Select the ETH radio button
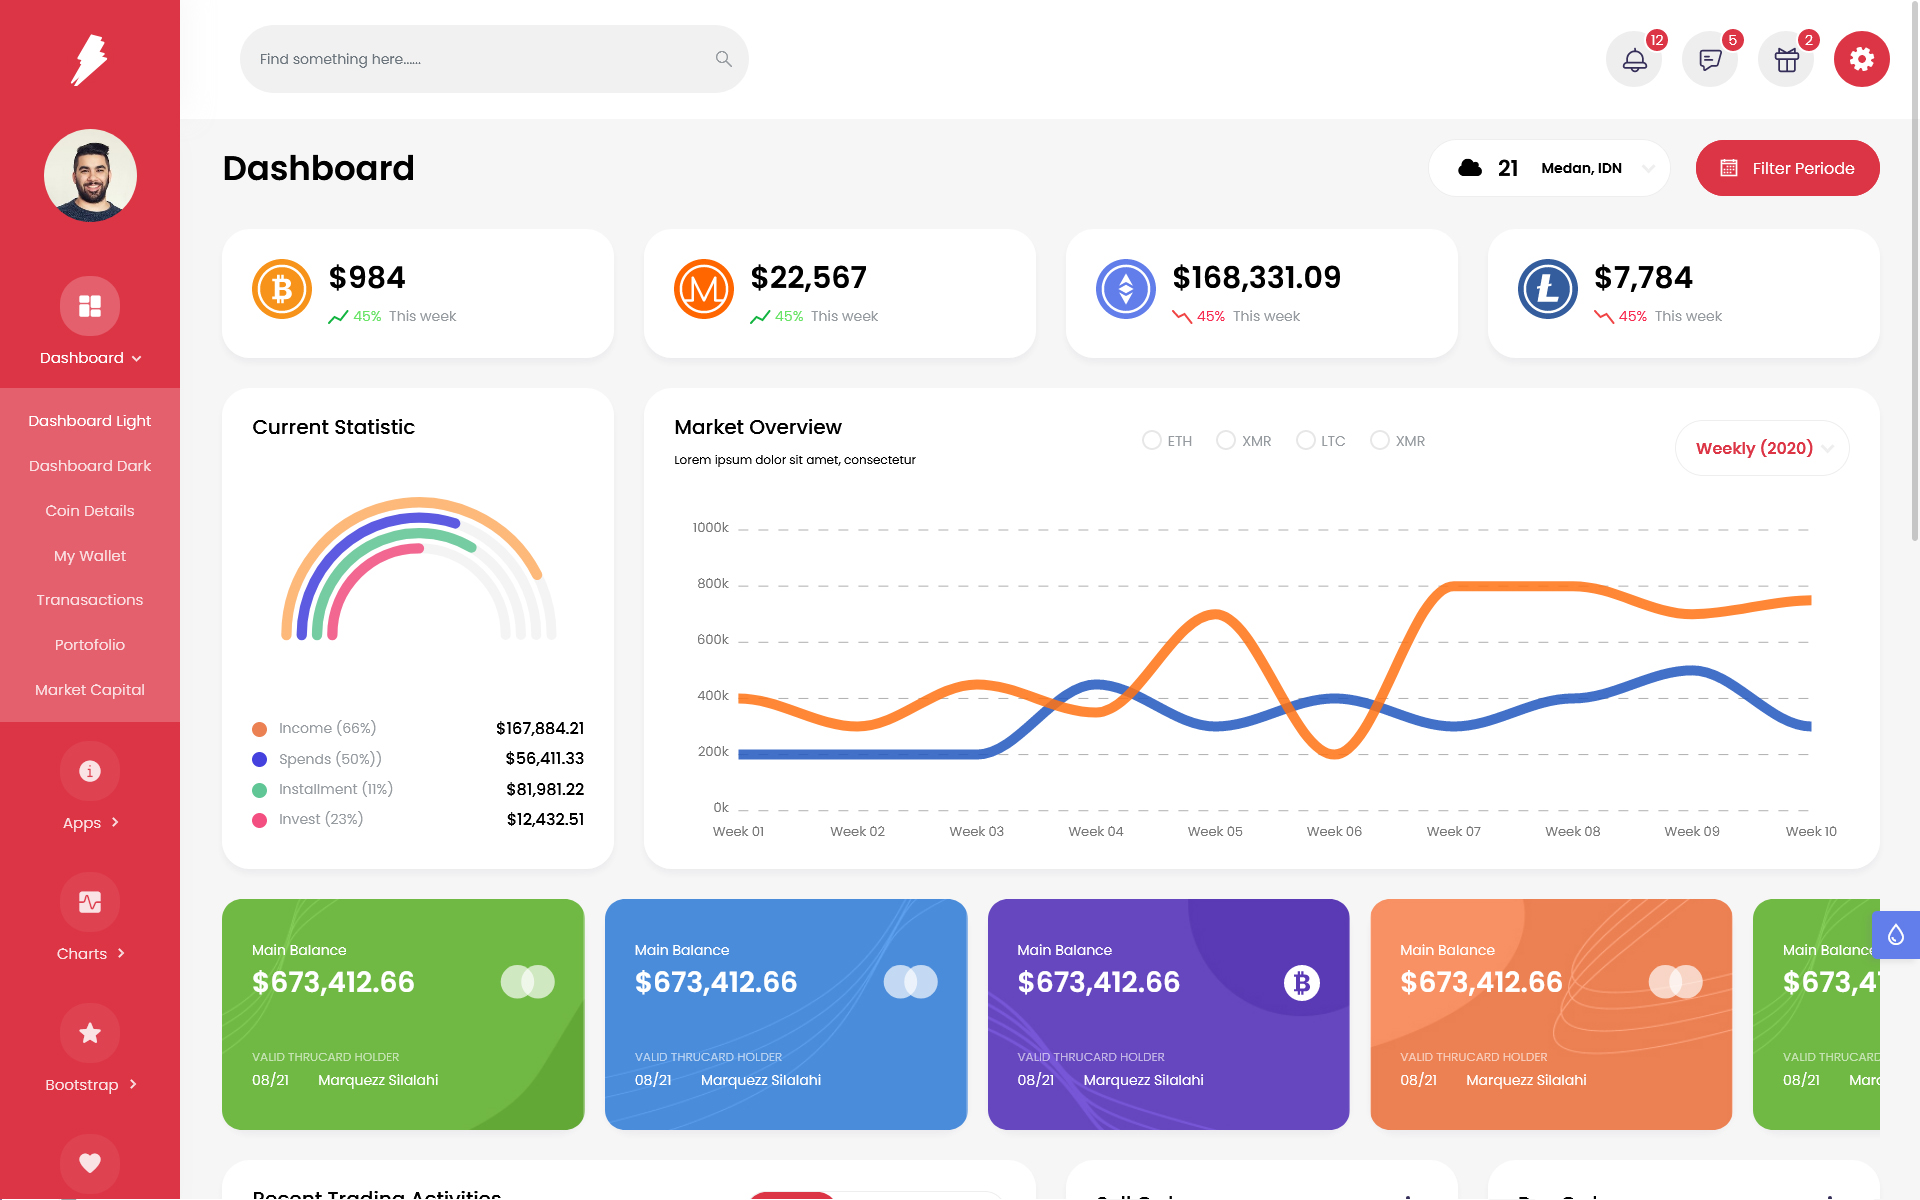 point(1152,441)
